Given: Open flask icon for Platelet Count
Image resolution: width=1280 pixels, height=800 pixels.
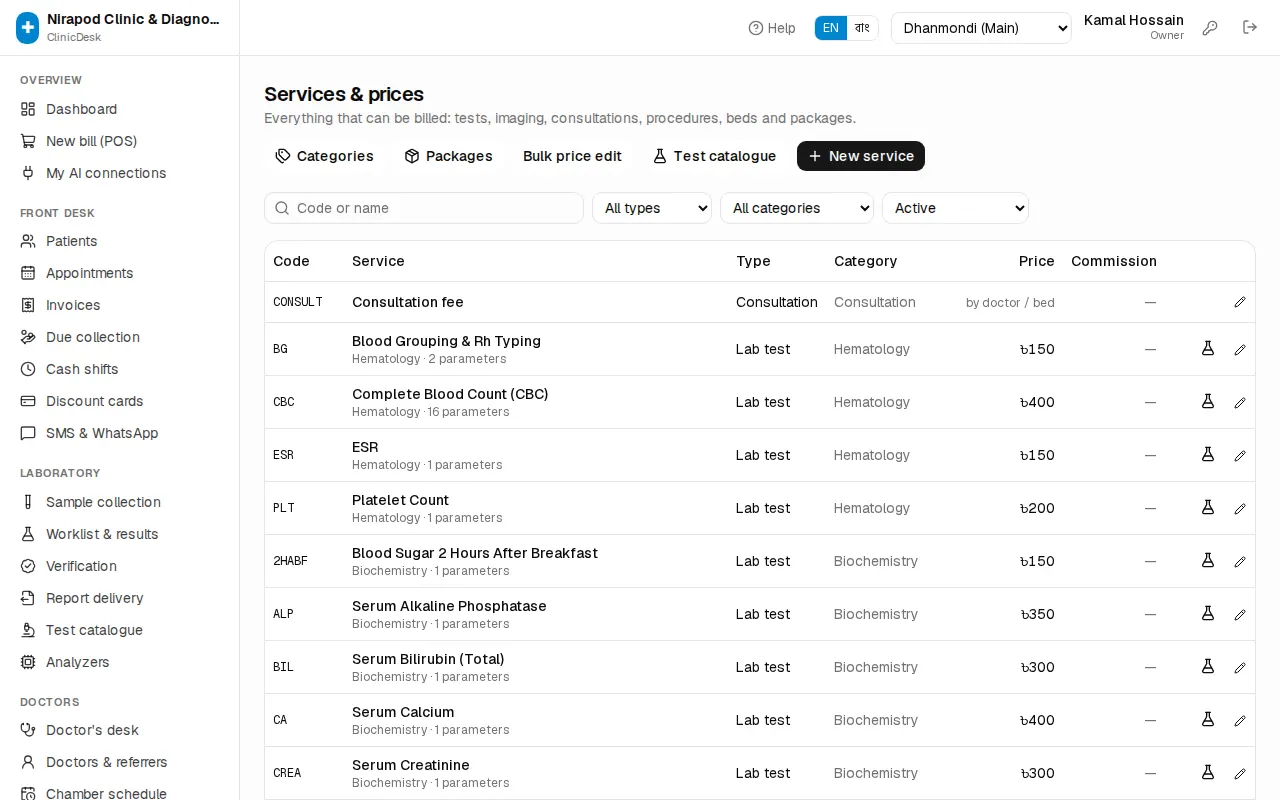Looking at the screenshot, I should (1208, 508).
